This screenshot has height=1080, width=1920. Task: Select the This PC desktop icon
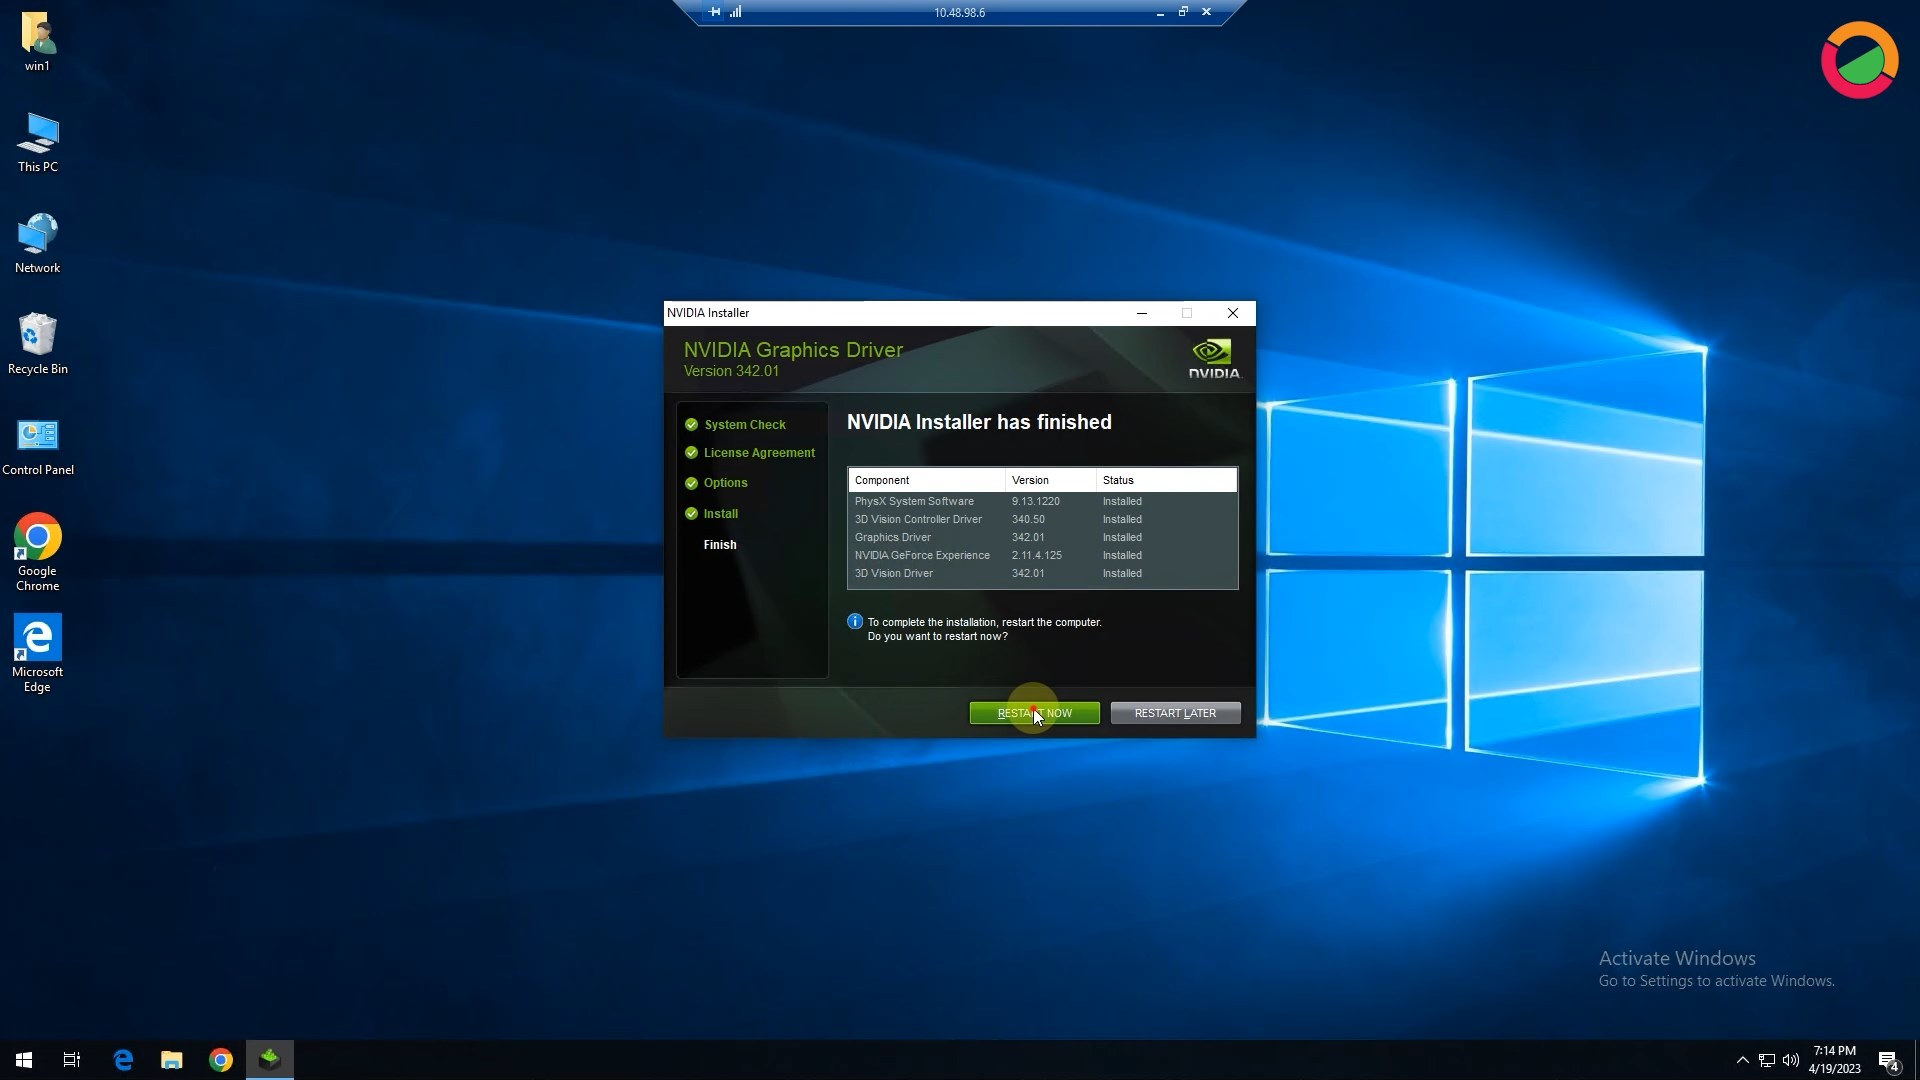click(38, 143)
